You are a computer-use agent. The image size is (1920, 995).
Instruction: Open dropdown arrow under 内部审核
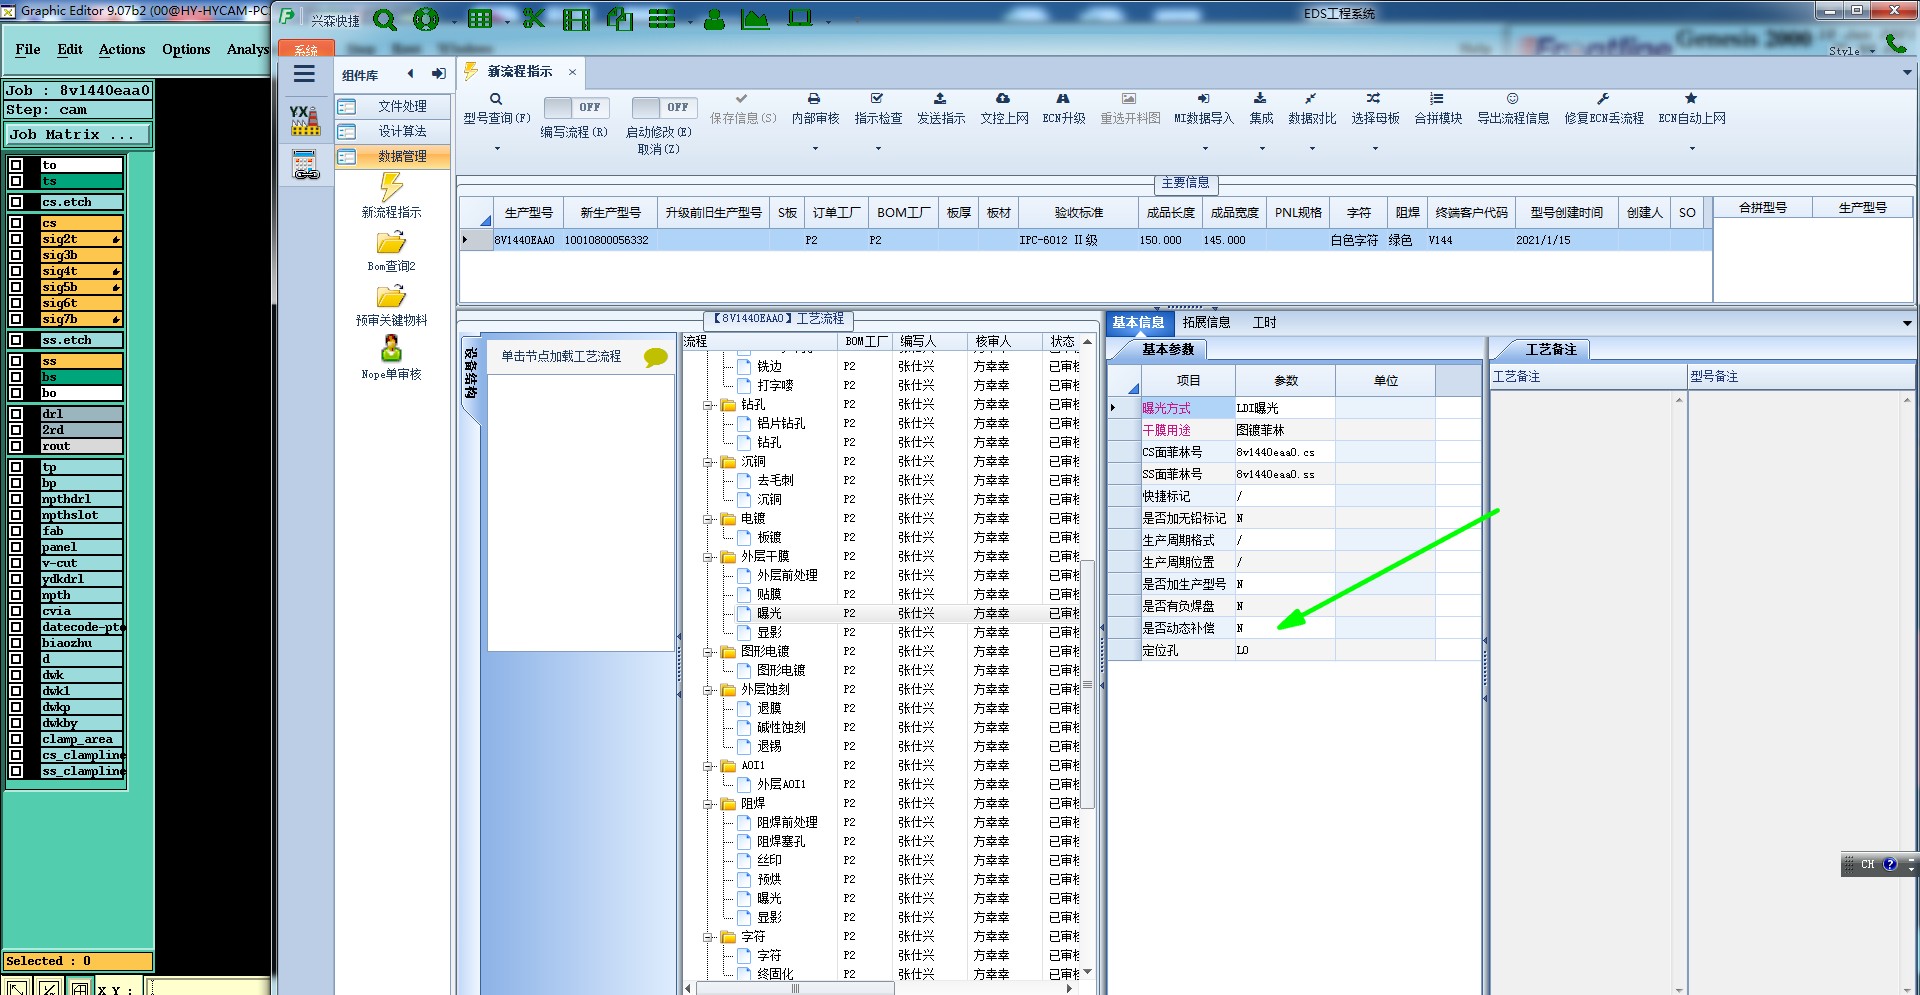[x=815, y=149]
